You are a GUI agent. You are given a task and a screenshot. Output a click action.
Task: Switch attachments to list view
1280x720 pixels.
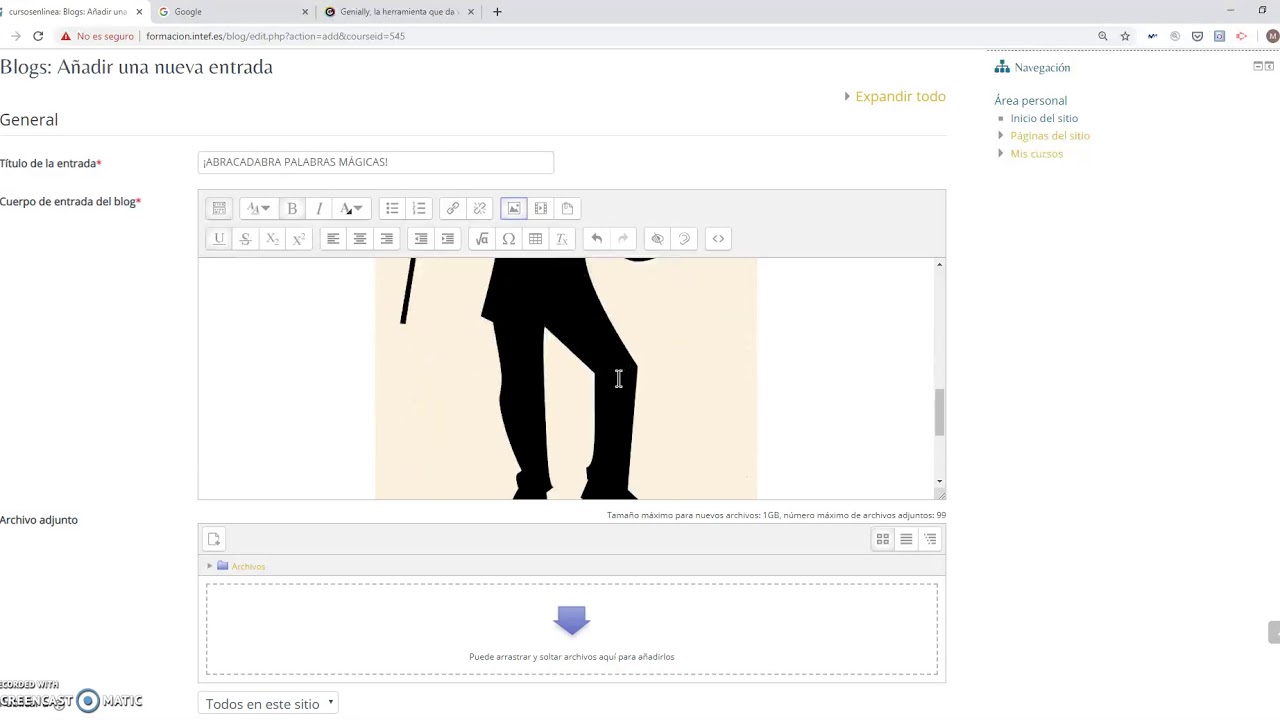pos(906,539)
